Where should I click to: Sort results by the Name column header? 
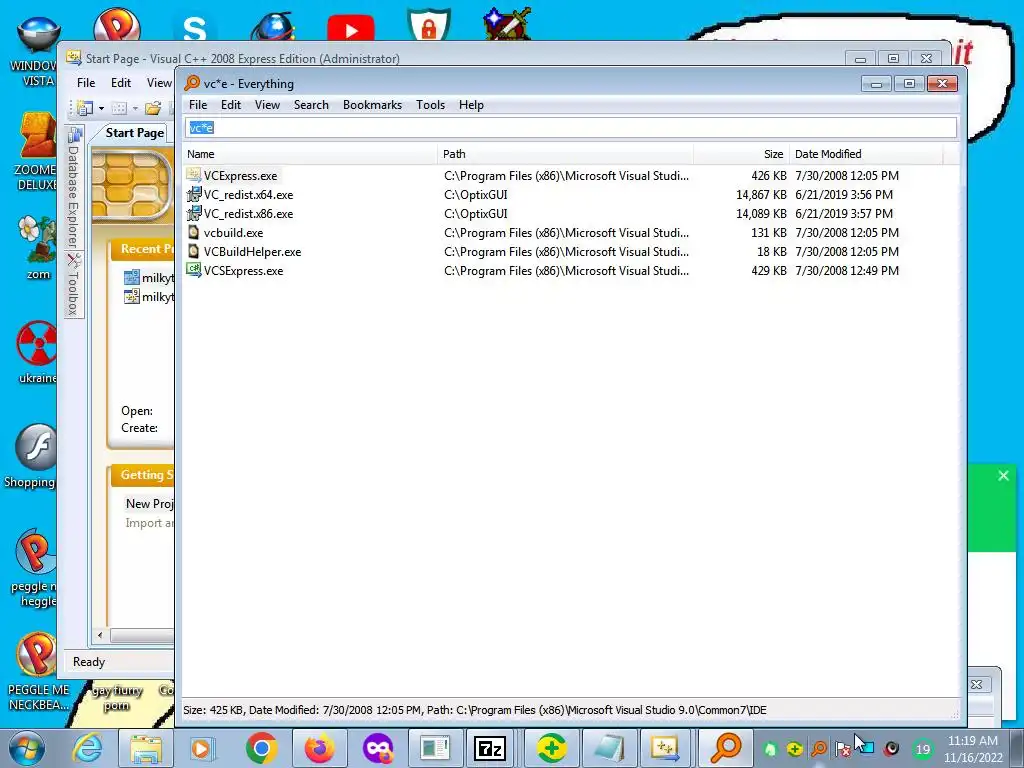(x=310, y=154)
